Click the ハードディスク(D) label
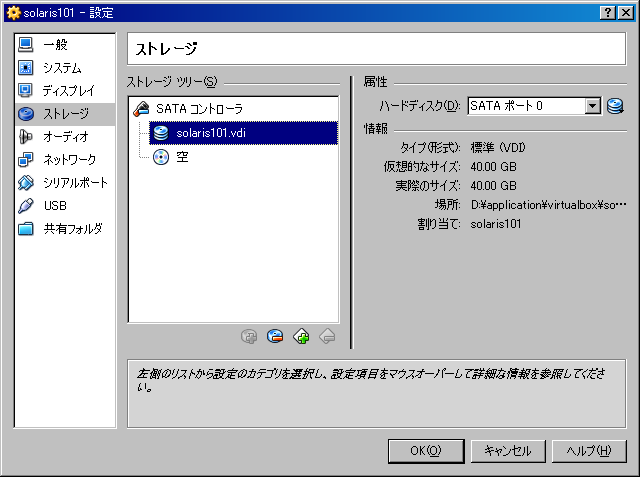Image resolution: width=640 pixels, height=477 pixels. tap(420, 106)
